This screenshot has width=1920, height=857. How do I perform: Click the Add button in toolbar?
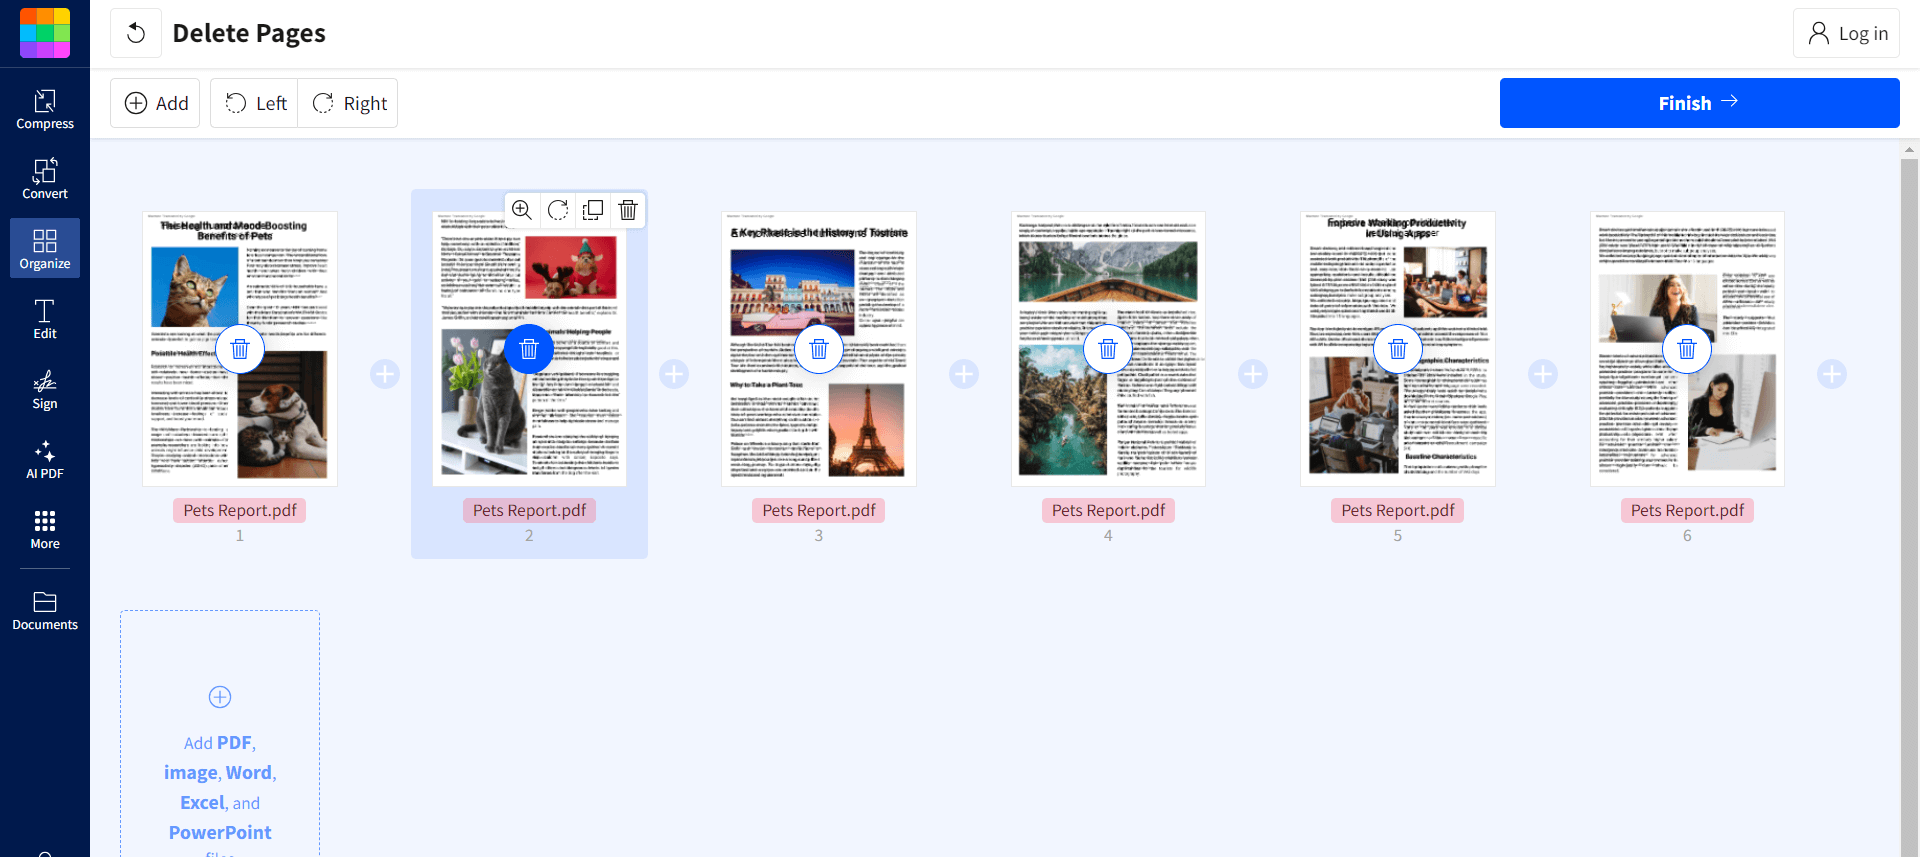156,103
